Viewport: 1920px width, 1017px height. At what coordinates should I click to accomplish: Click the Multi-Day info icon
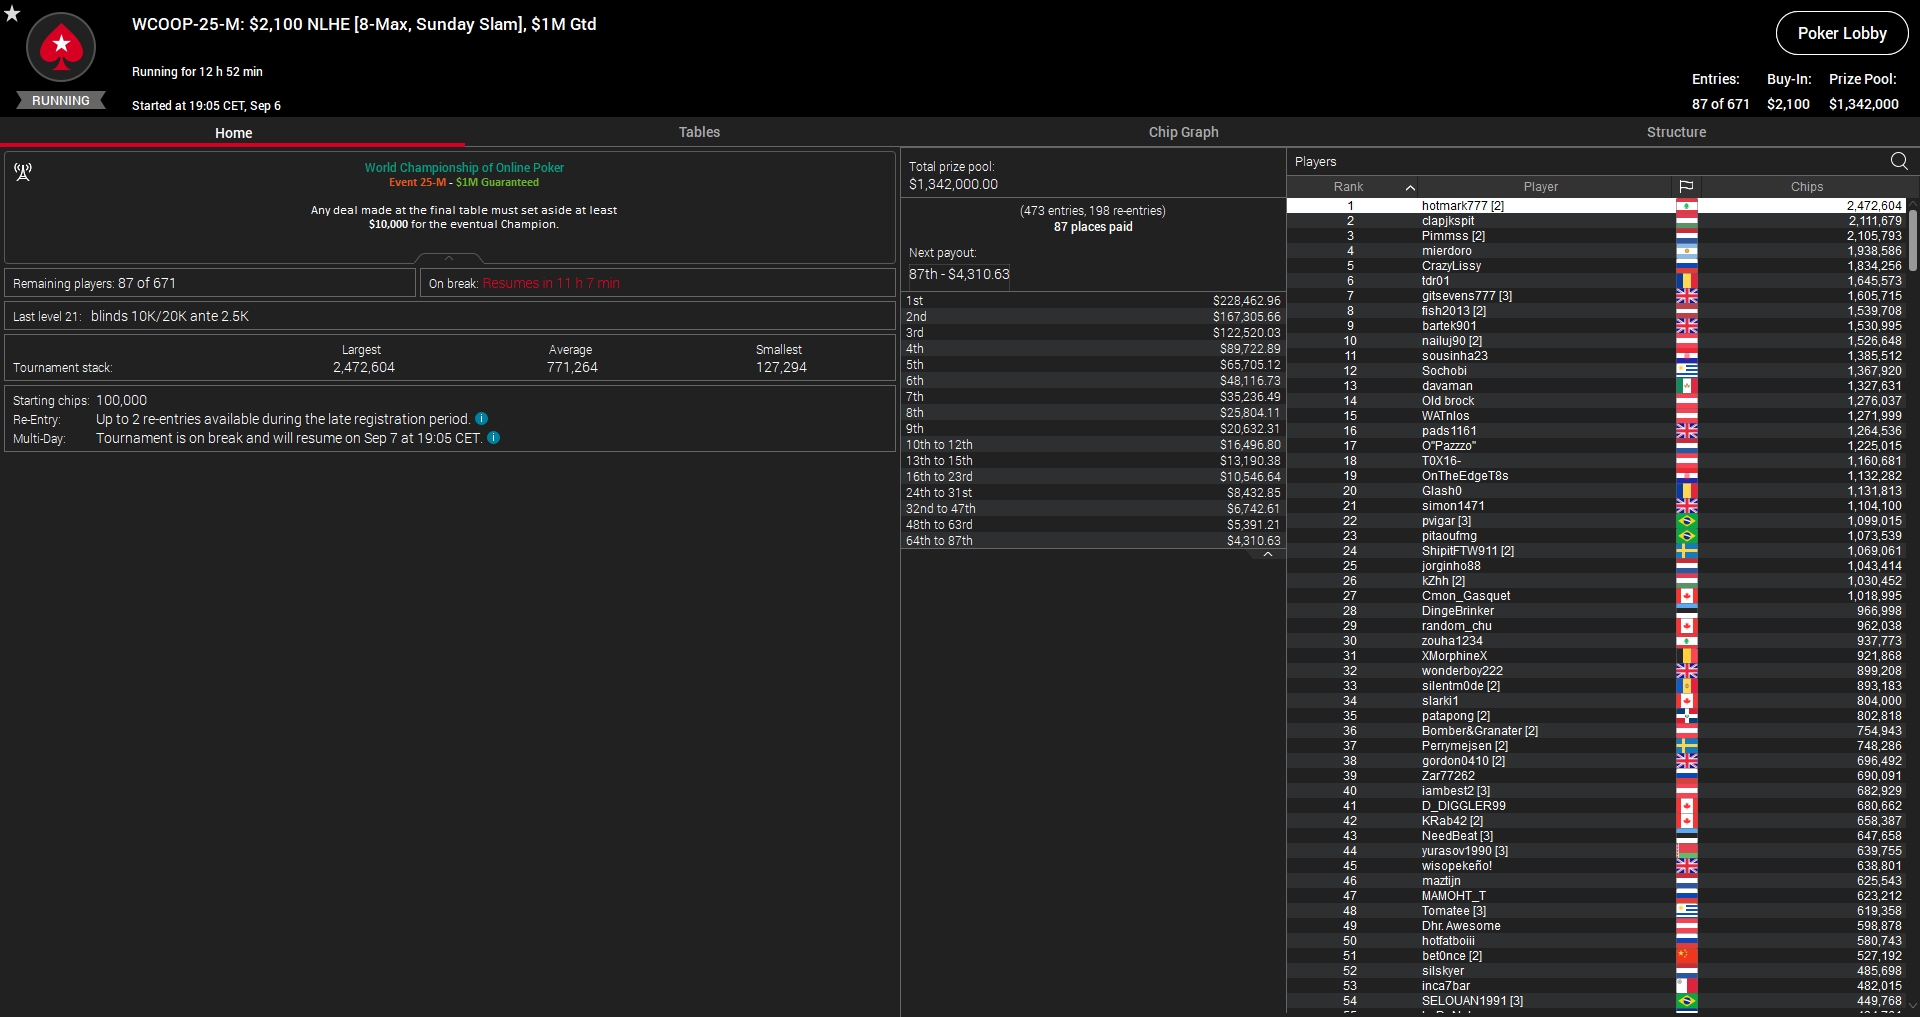point(493,437)
